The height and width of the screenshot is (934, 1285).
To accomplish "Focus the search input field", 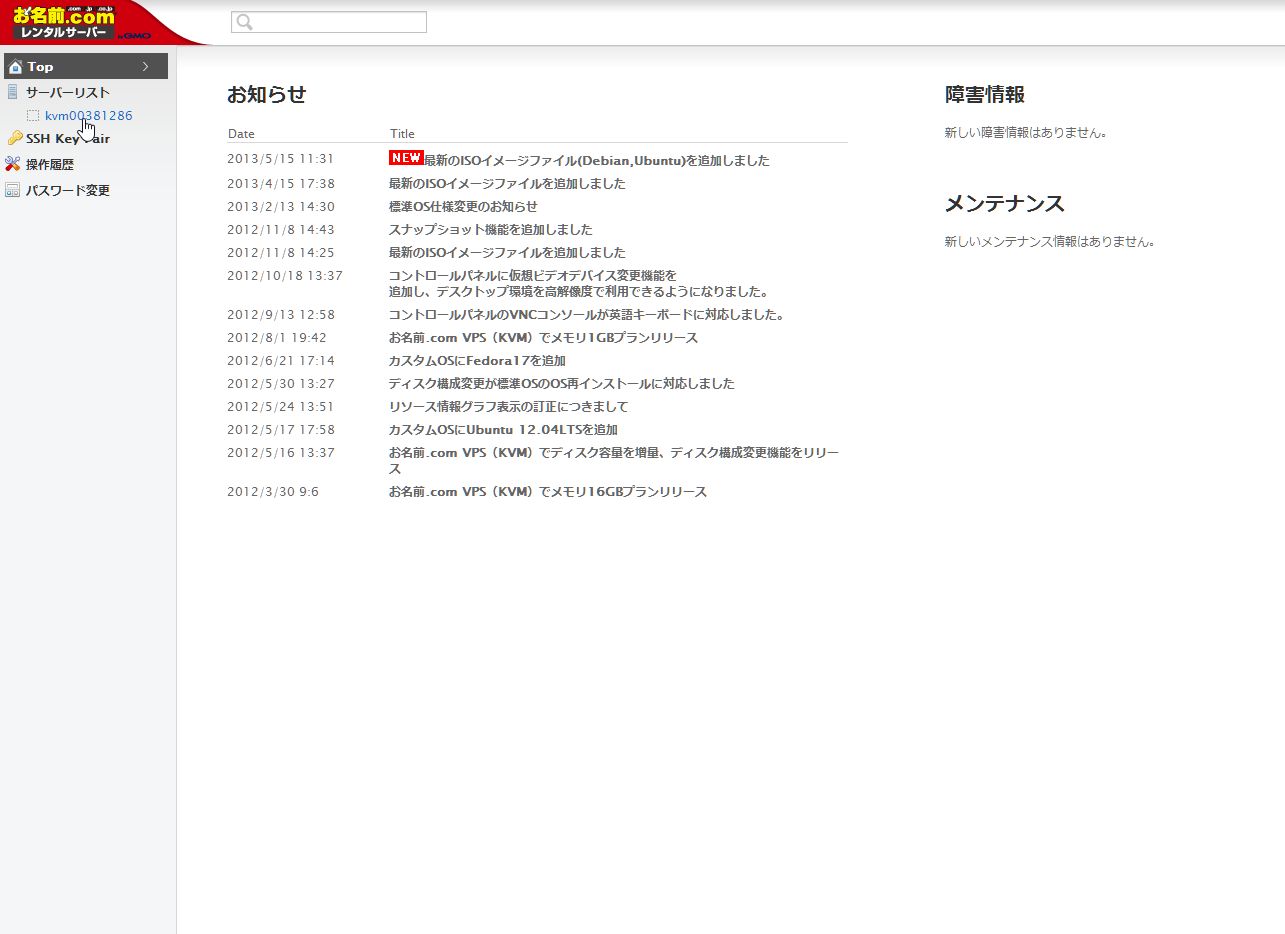I will click(329, 22).
